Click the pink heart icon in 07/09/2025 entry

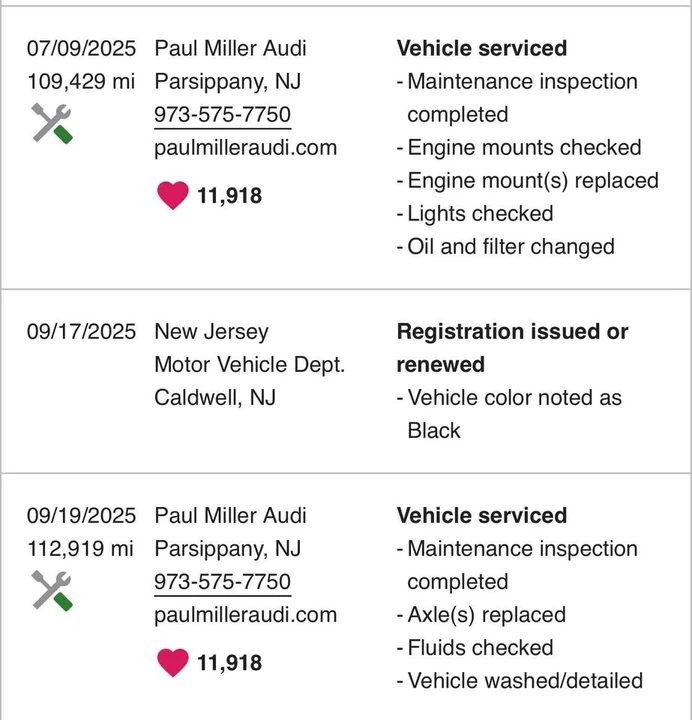pyautogui.click(x=173, y=195)
